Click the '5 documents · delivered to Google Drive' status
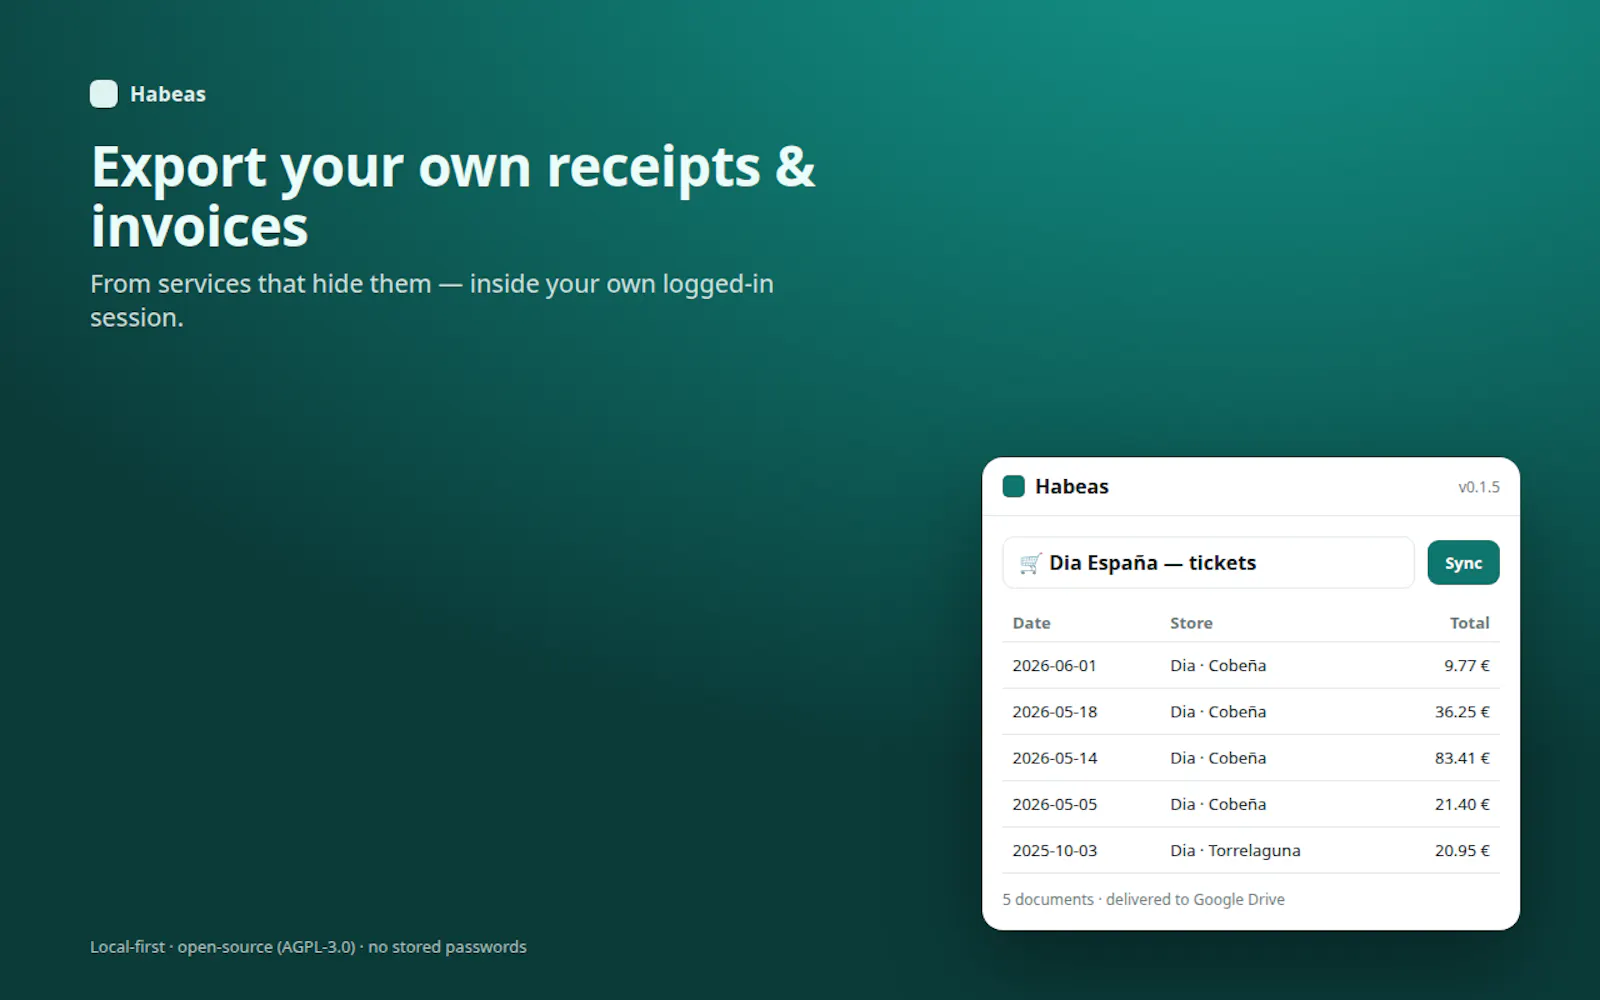 1143,900
